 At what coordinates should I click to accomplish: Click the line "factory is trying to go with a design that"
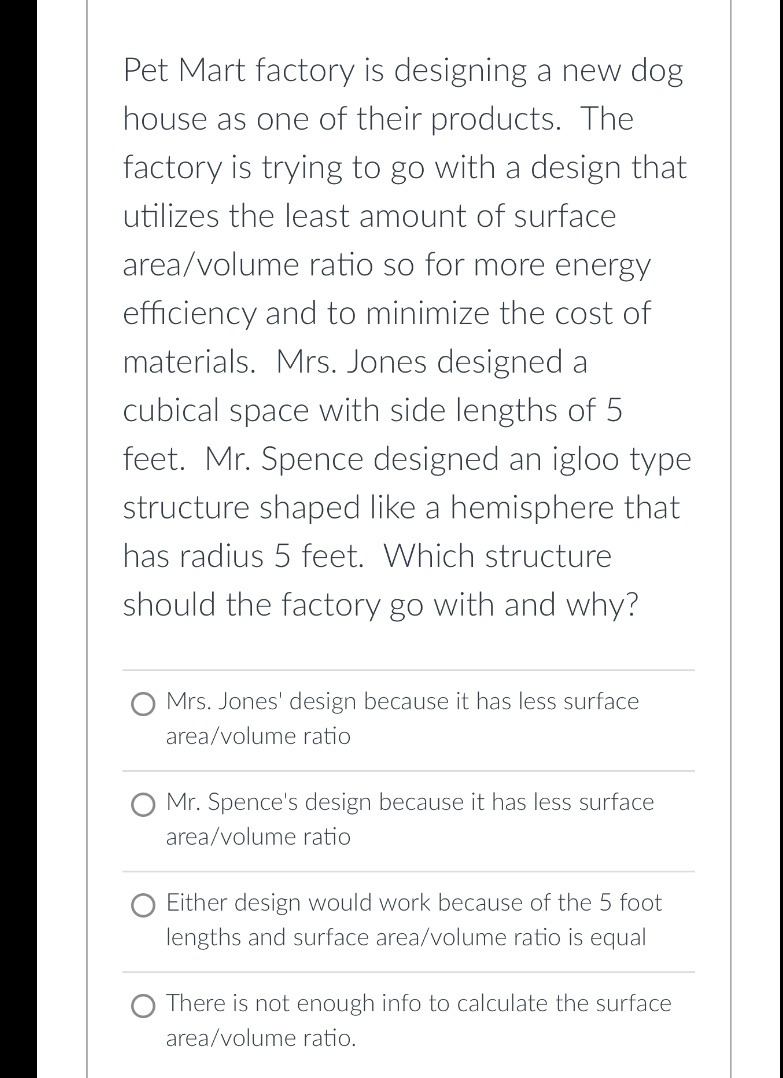pyautogui.click(x=405, y=168)
